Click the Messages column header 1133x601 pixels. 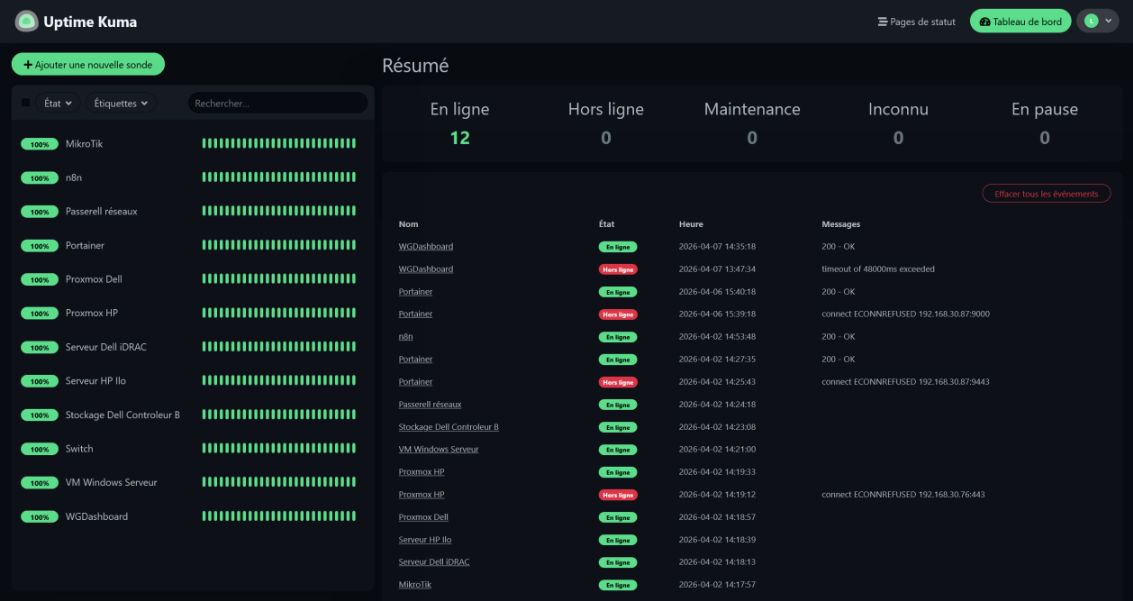pyautogui.click(x=841, y=224)
